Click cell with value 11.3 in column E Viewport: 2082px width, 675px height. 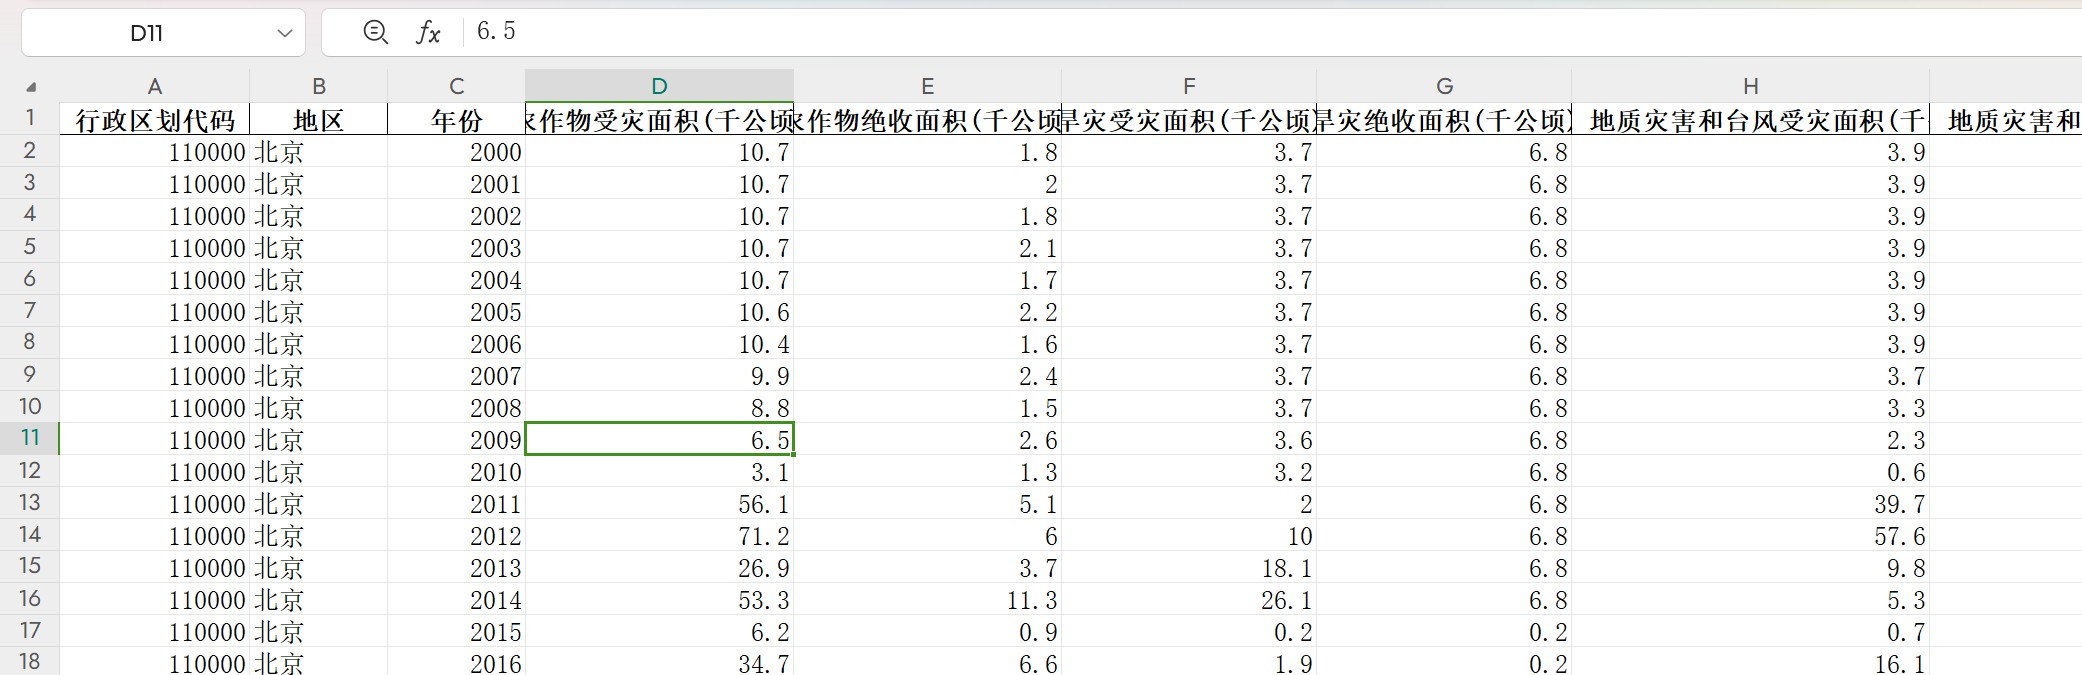(x=928, y=600)
